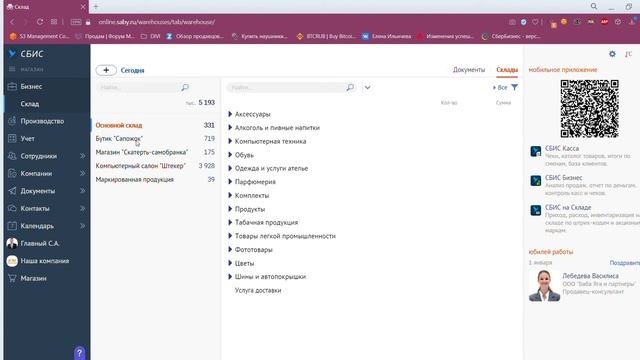
Task: Open the filter funnel icon
Action: (x=515, y=87)
